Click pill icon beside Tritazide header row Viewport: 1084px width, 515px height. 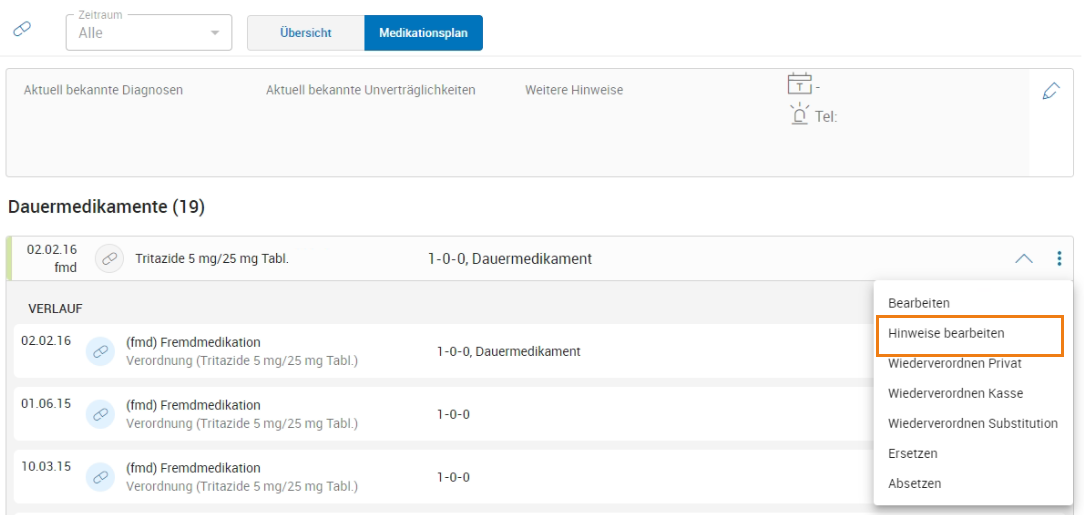pos(109,259)
